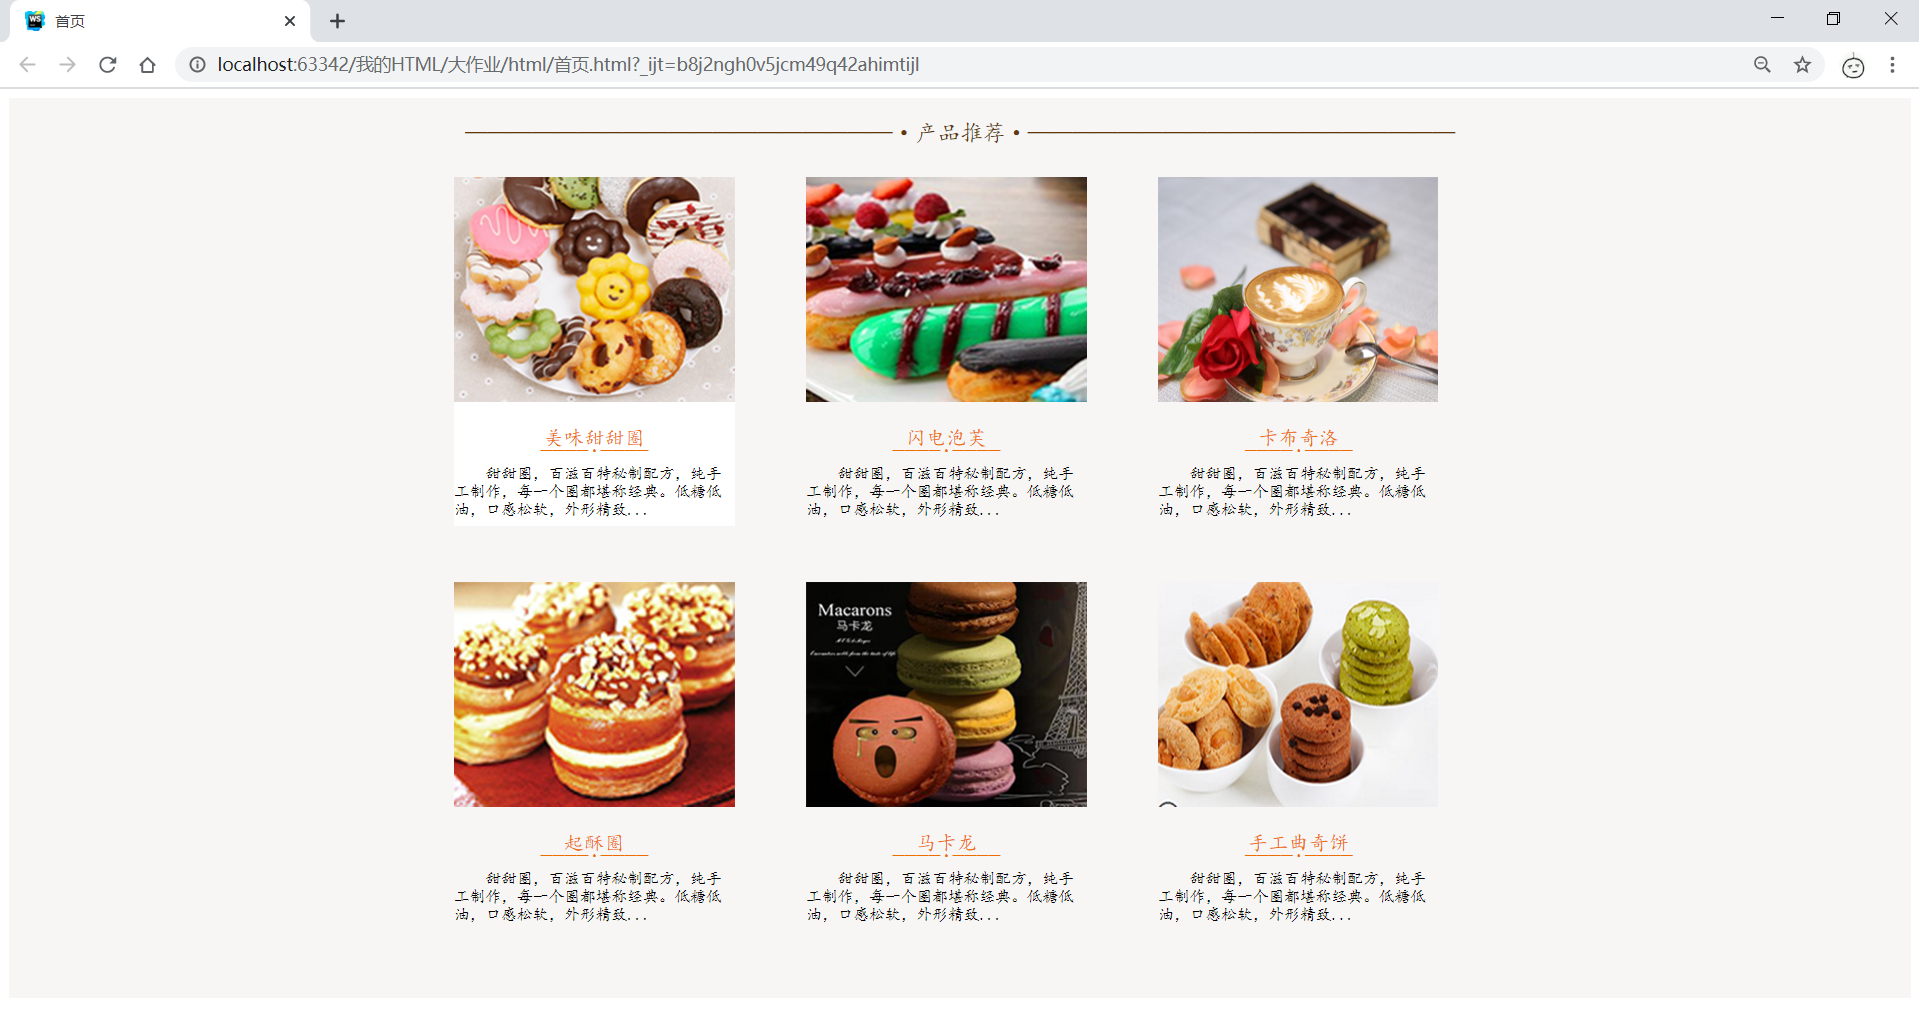Click the description under 起酥圈
Image resolution: width=1919 pixels, height=1017 pixels.
589,896
